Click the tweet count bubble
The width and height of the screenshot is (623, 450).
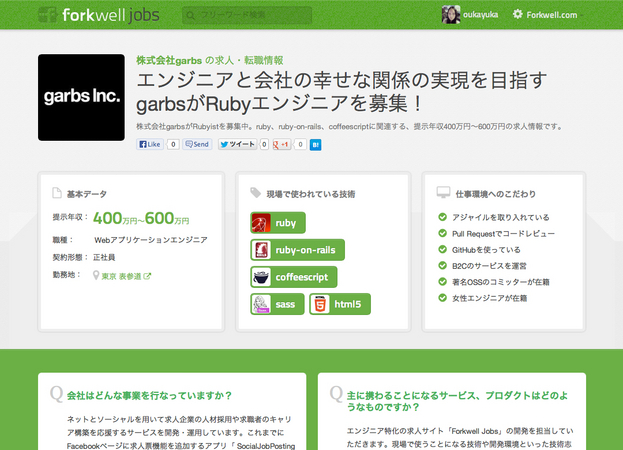pos(264,144)
